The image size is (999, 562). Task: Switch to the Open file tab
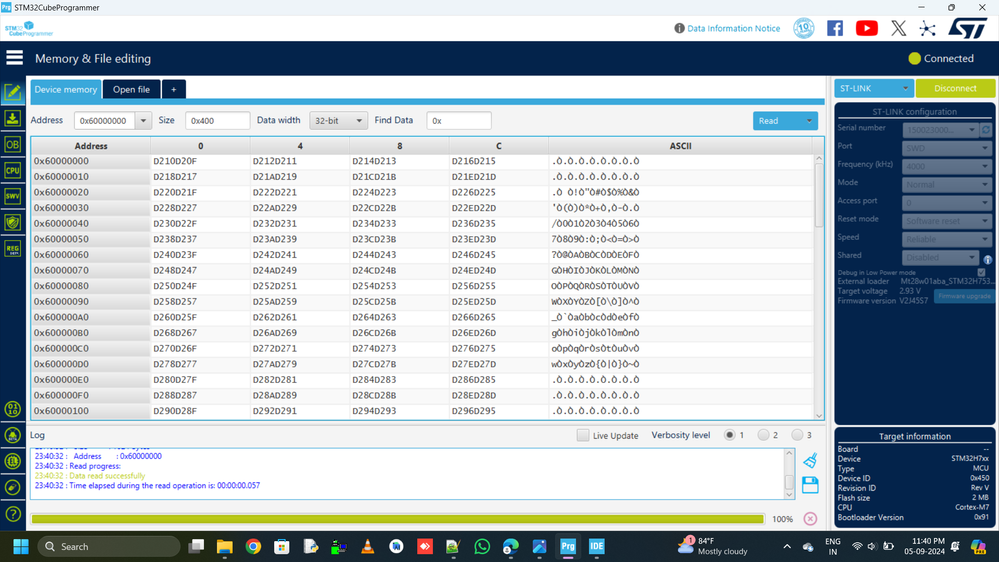[x=131, y=89]
